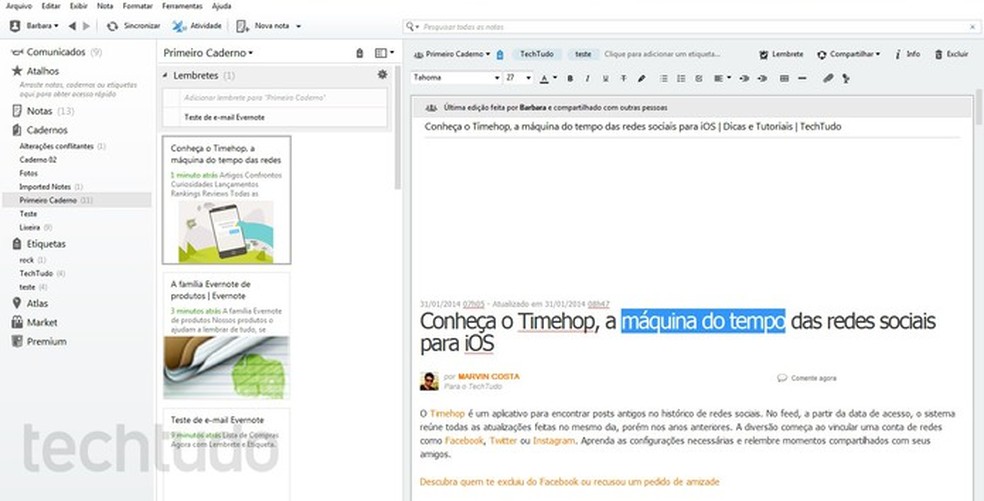
Task: Go back with the left arrow
Action: (x=72, y=26)
